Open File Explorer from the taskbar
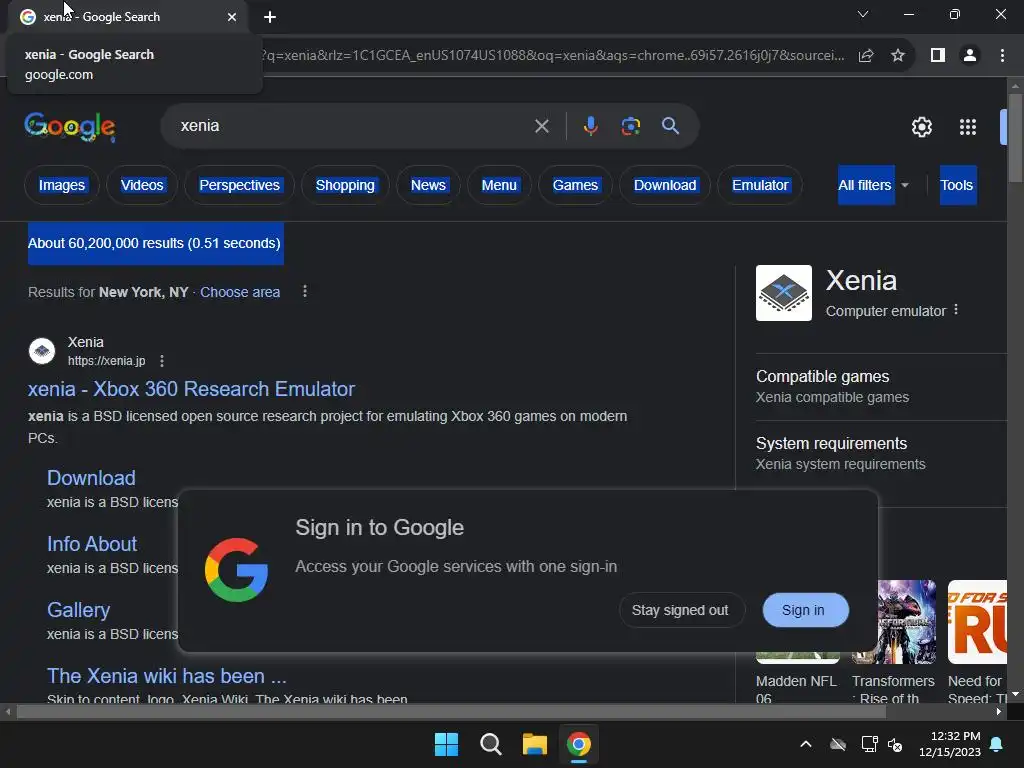 coord(535,744)
